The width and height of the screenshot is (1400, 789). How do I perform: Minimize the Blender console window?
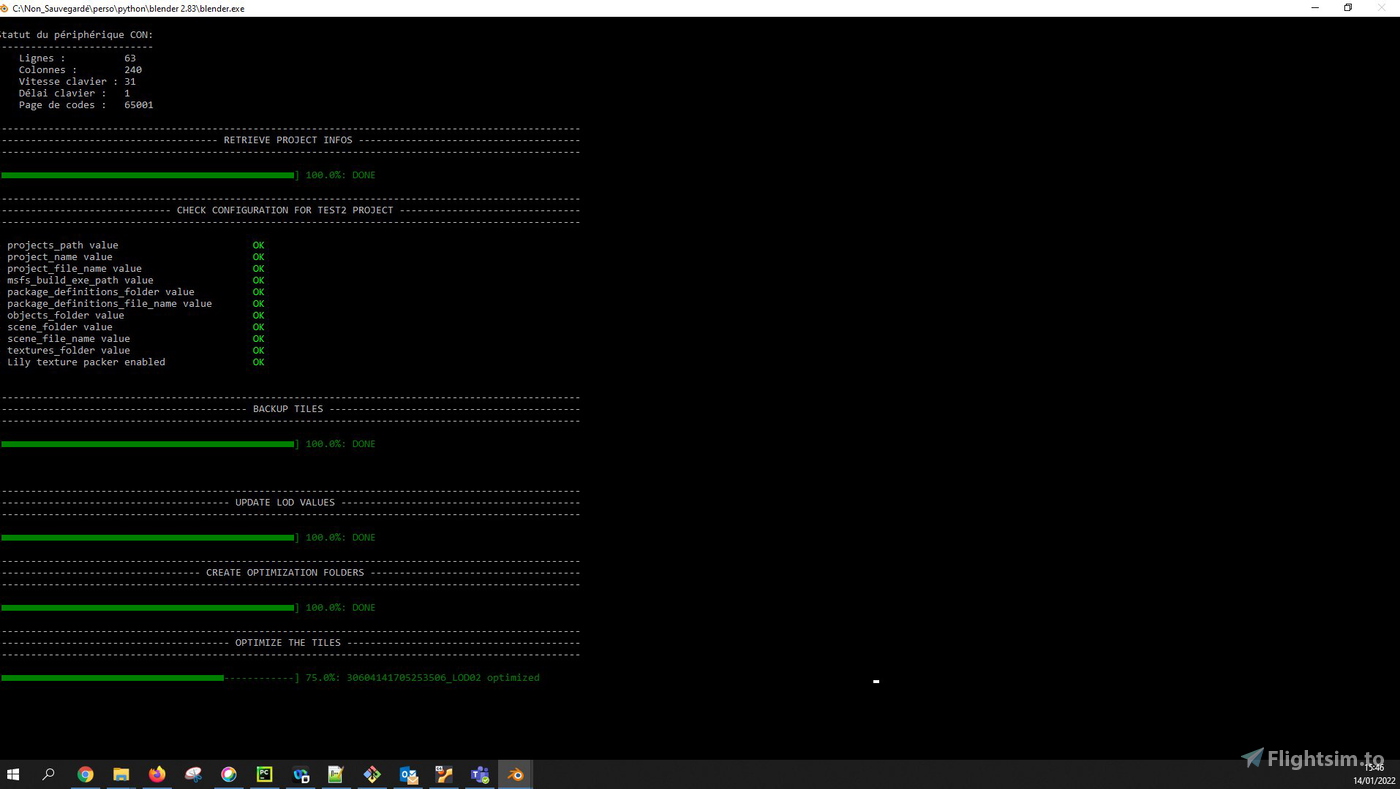coord(1315,8)
